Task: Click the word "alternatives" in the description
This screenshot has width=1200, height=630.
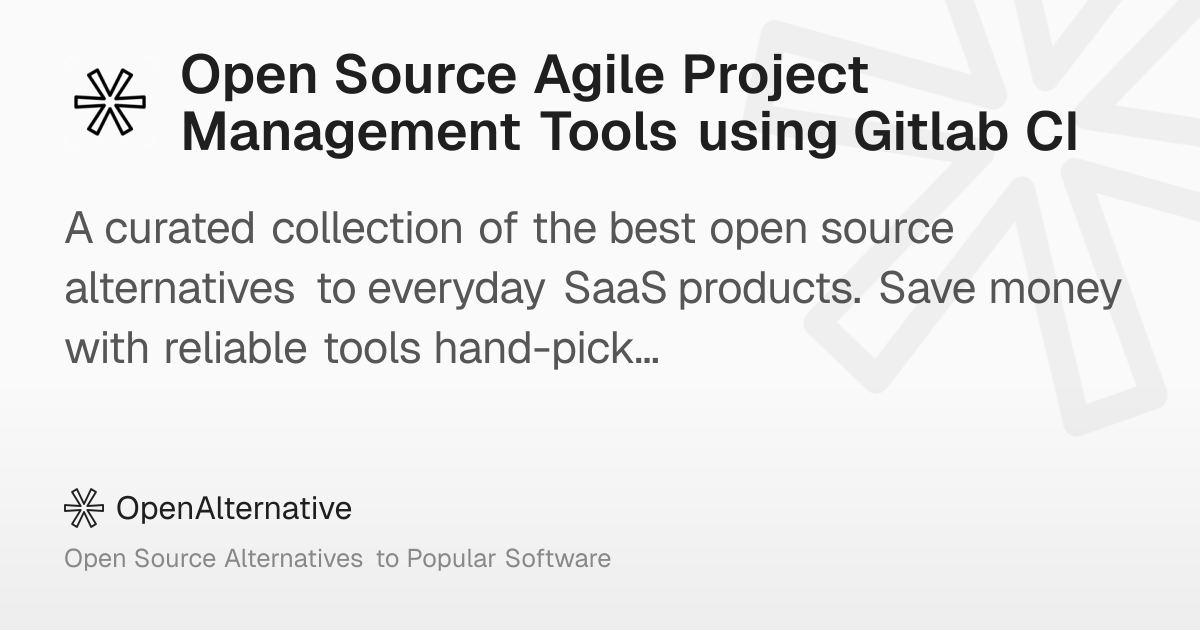Action: (179, 289)
